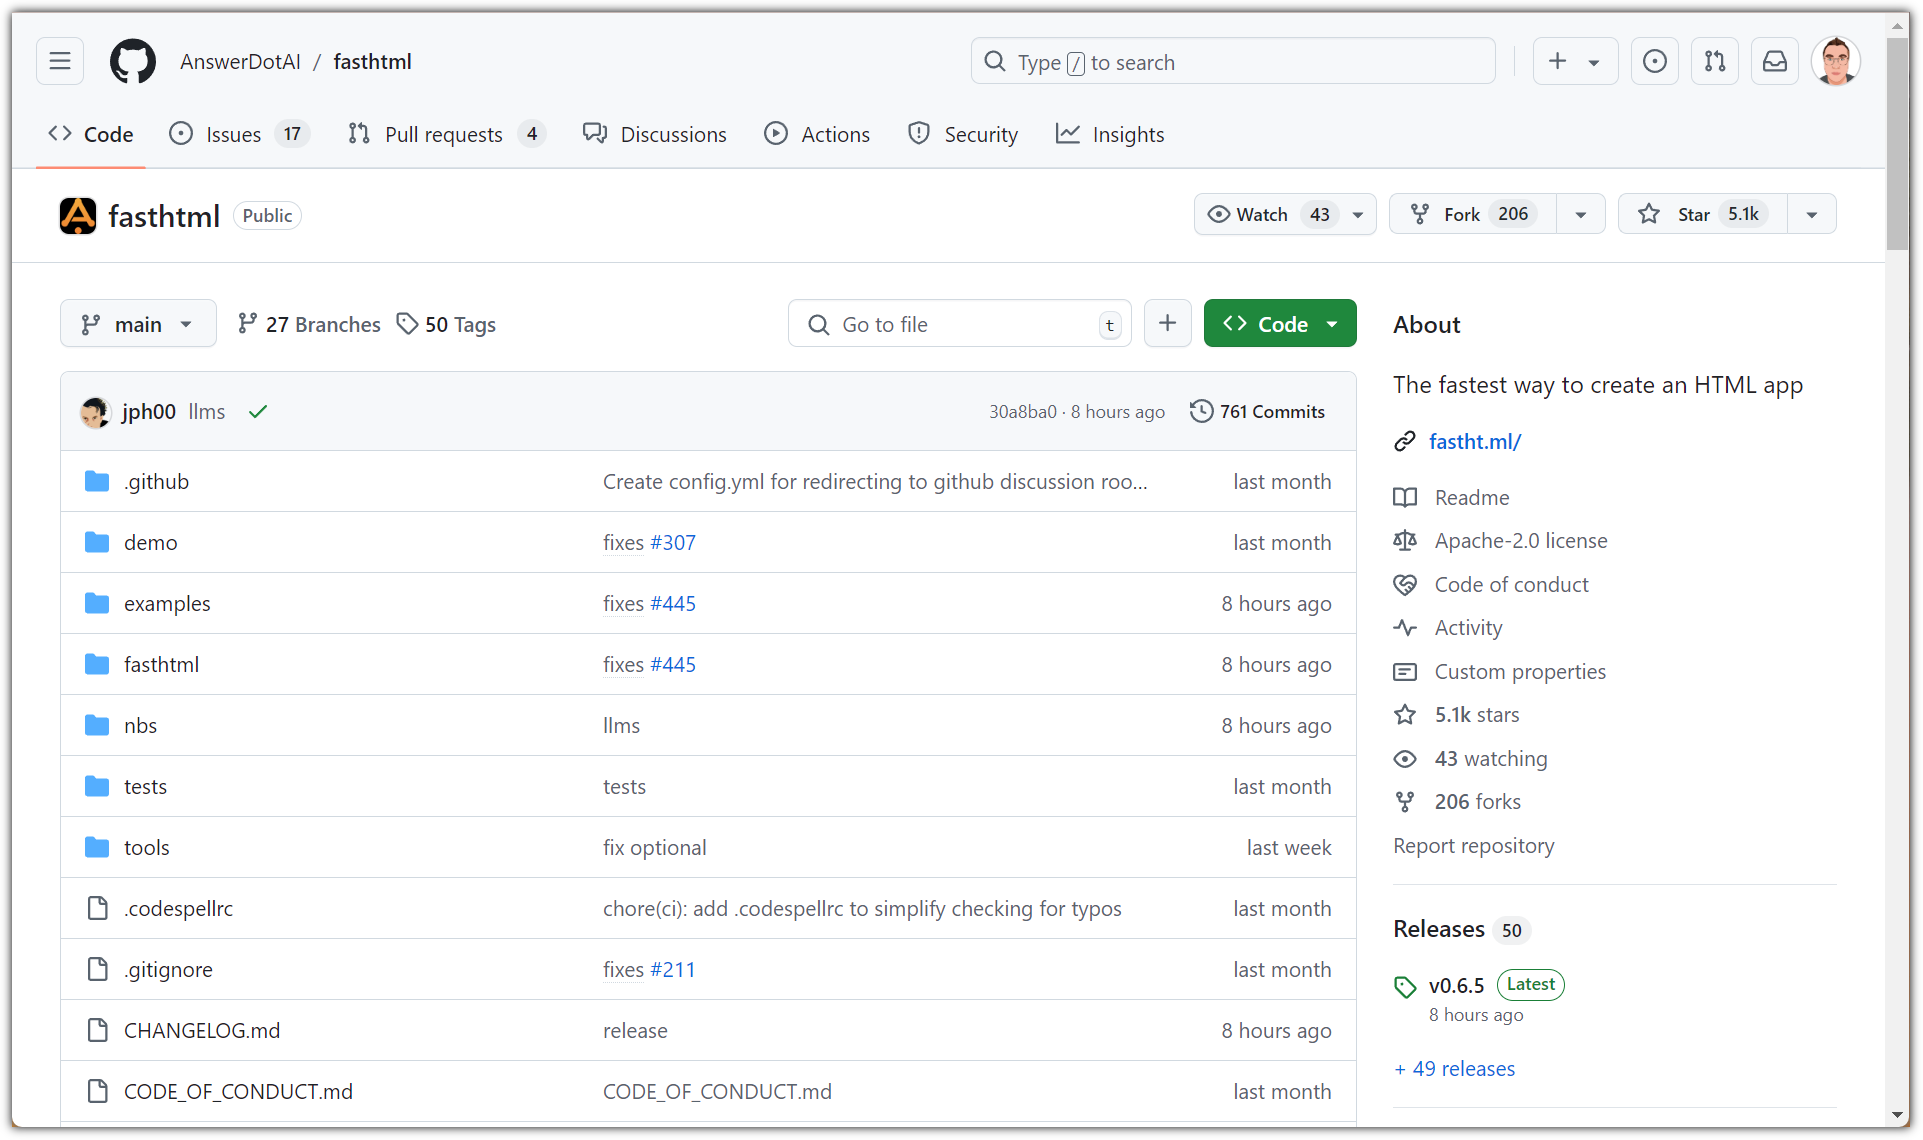
Task: Expand the Star lists dropdown arrow
Action: click(1811, 214)
